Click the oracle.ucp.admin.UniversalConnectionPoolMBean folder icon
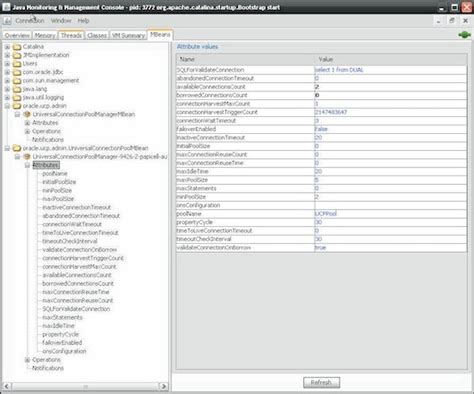The height and width of the screenshot is (394, 474). tap(17, 148)
